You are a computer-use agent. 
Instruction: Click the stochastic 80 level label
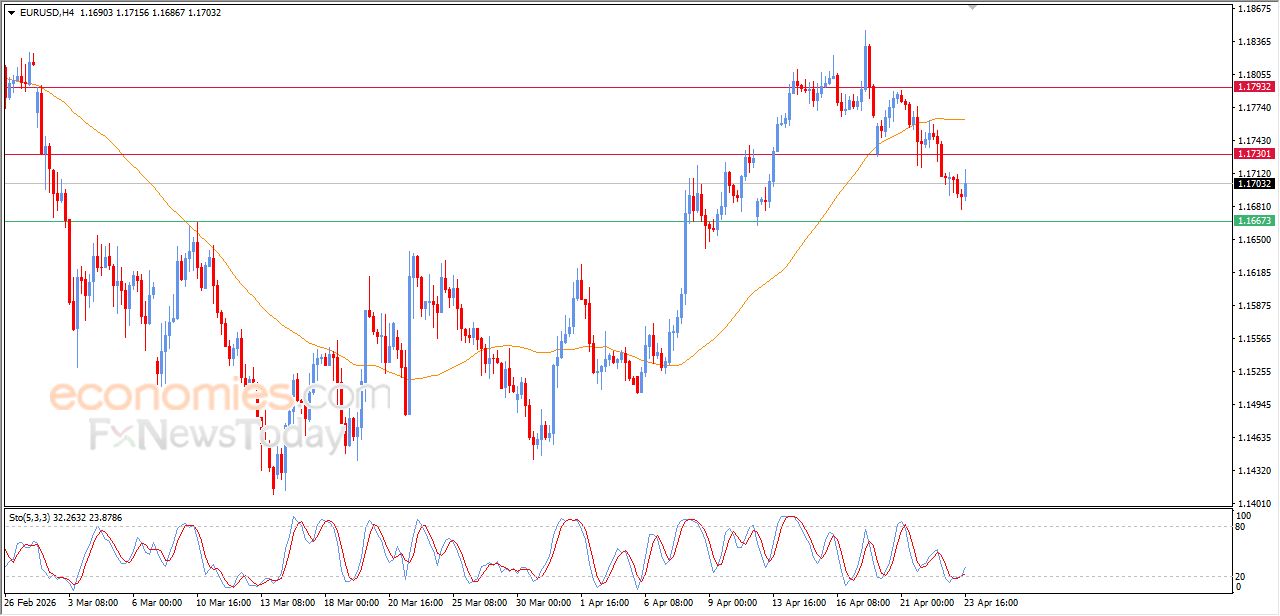1243,526
